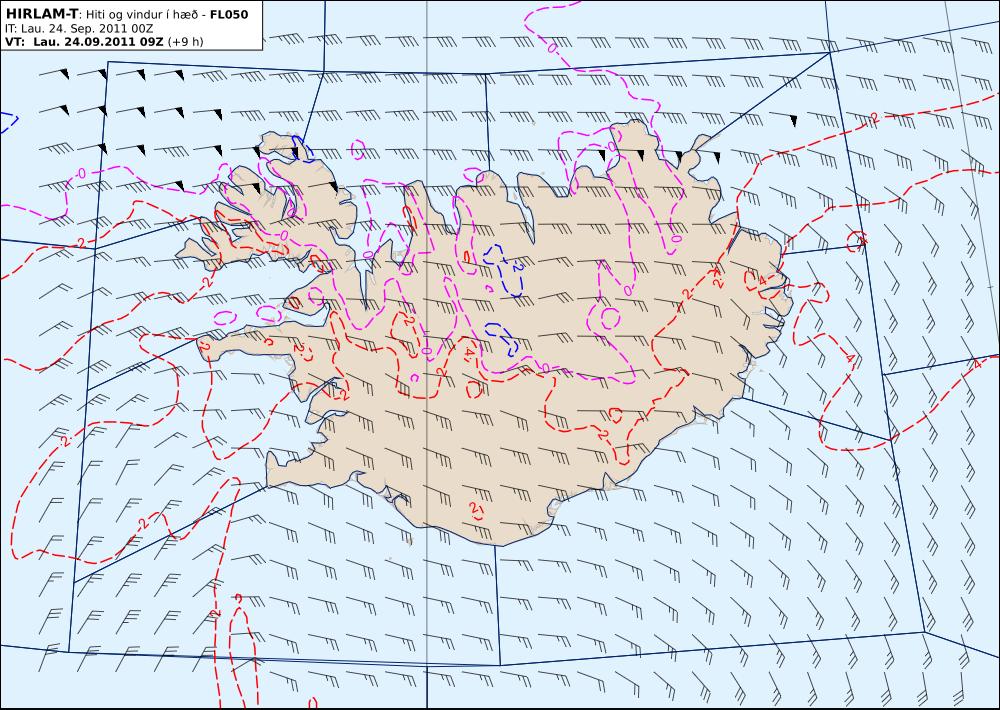This screenshot has height=710, width=1000.
Task: Click the FL050 flight level label
Action: (229, 14)
